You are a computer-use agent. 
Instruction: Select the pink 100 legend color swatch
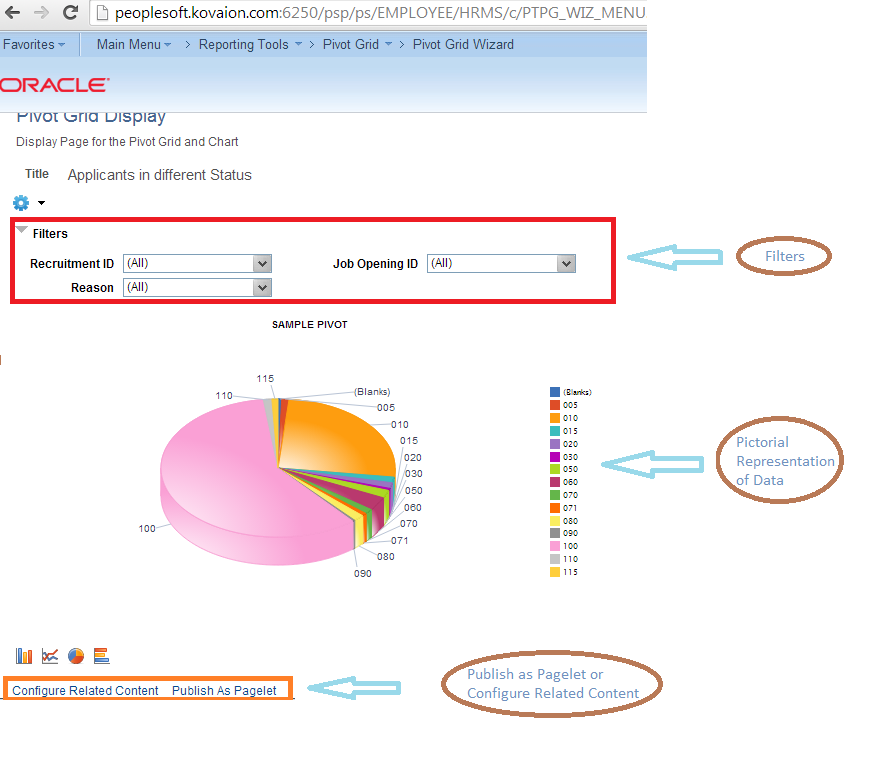point(554,546)
